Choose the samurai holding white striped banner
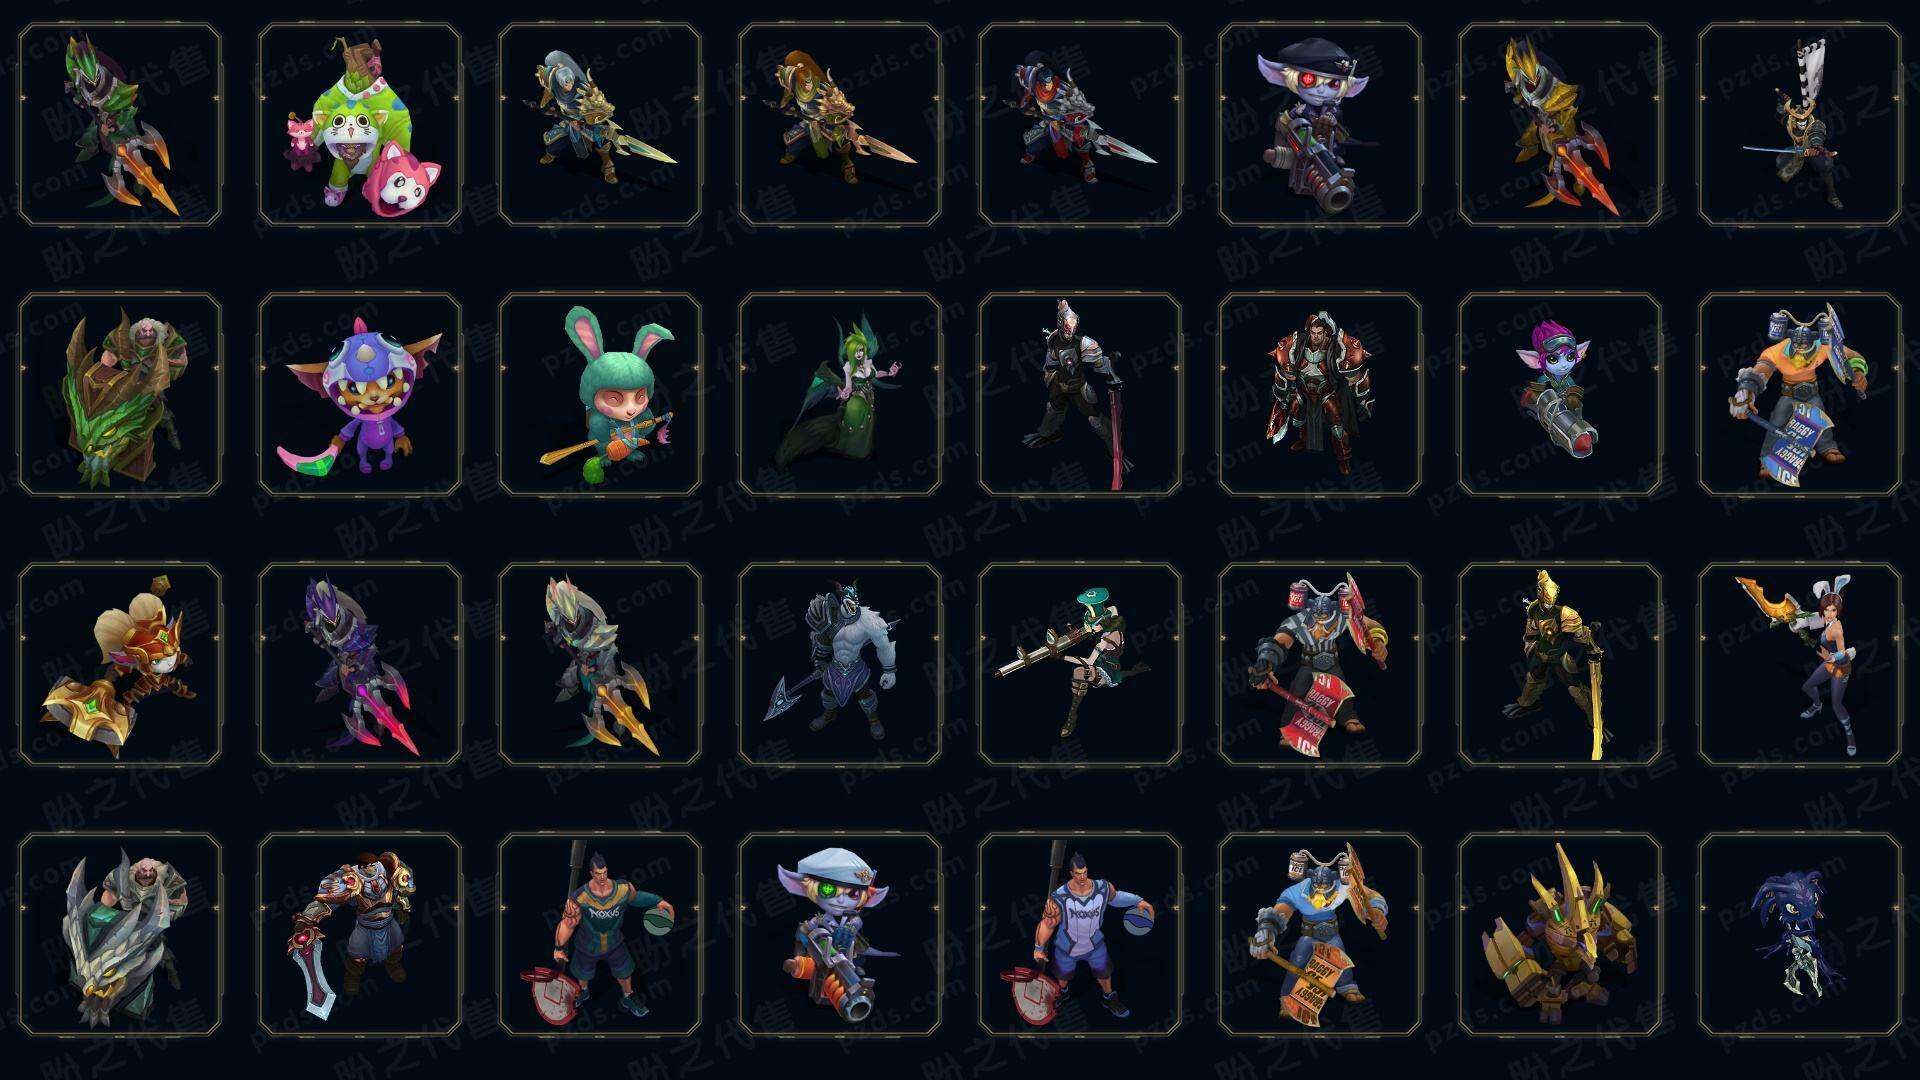This screenshot has height=1080, width=1920. coord(1800,125)
